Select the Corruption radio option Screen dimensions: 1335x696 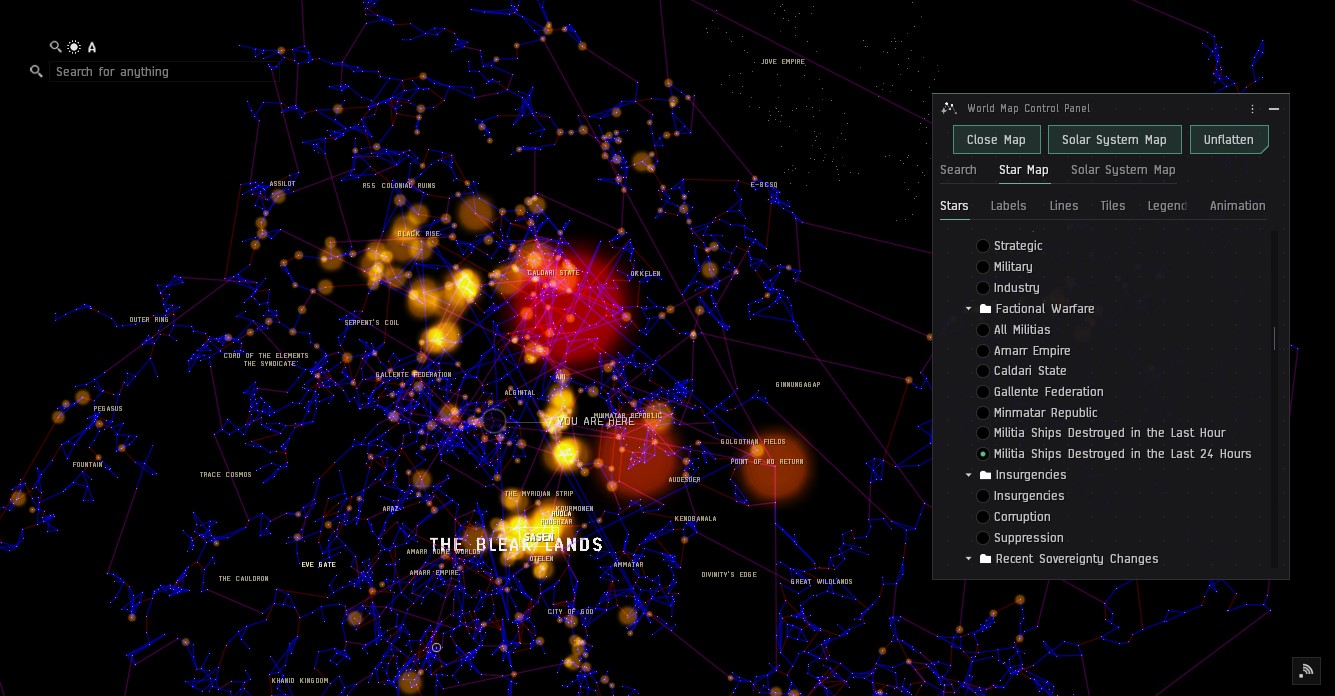pyautogui.click(x=983, y=517)
